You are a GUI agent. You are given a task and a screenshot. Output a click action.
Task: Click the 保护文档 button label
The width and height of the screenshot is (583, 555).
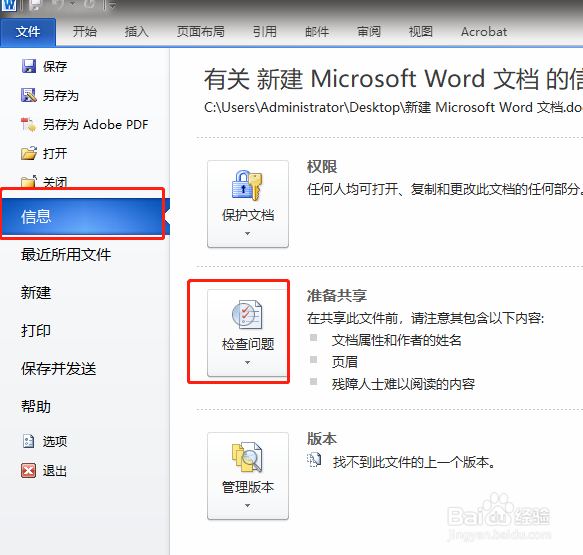click(248, 215)
